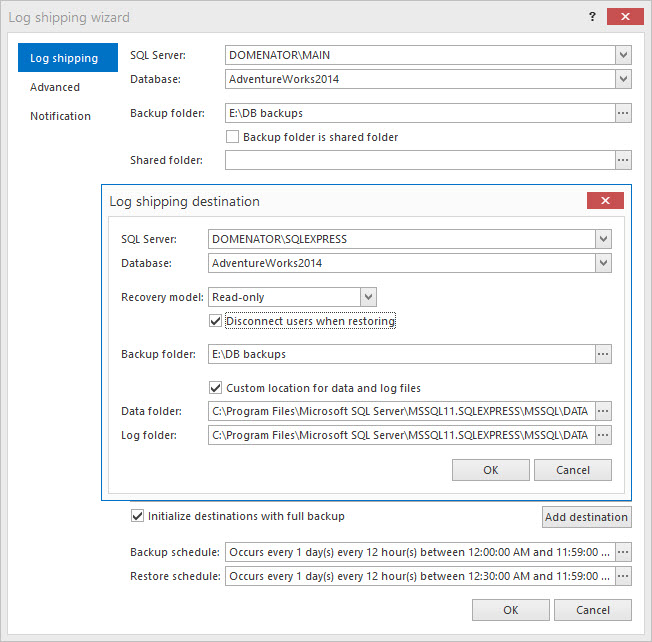Open help with the question mark icon
Screen dimensions: 652x642
(x=592, y=17)
